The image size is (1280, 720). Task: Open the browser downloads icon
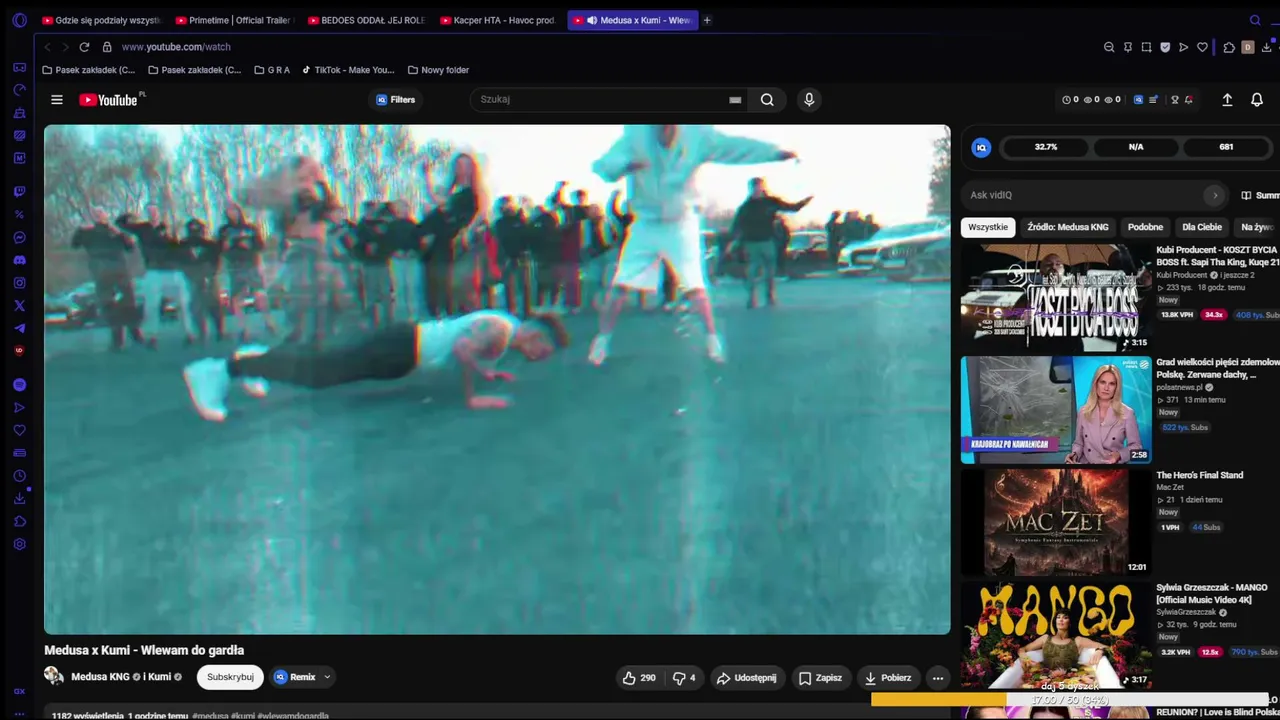[1266, 47]
